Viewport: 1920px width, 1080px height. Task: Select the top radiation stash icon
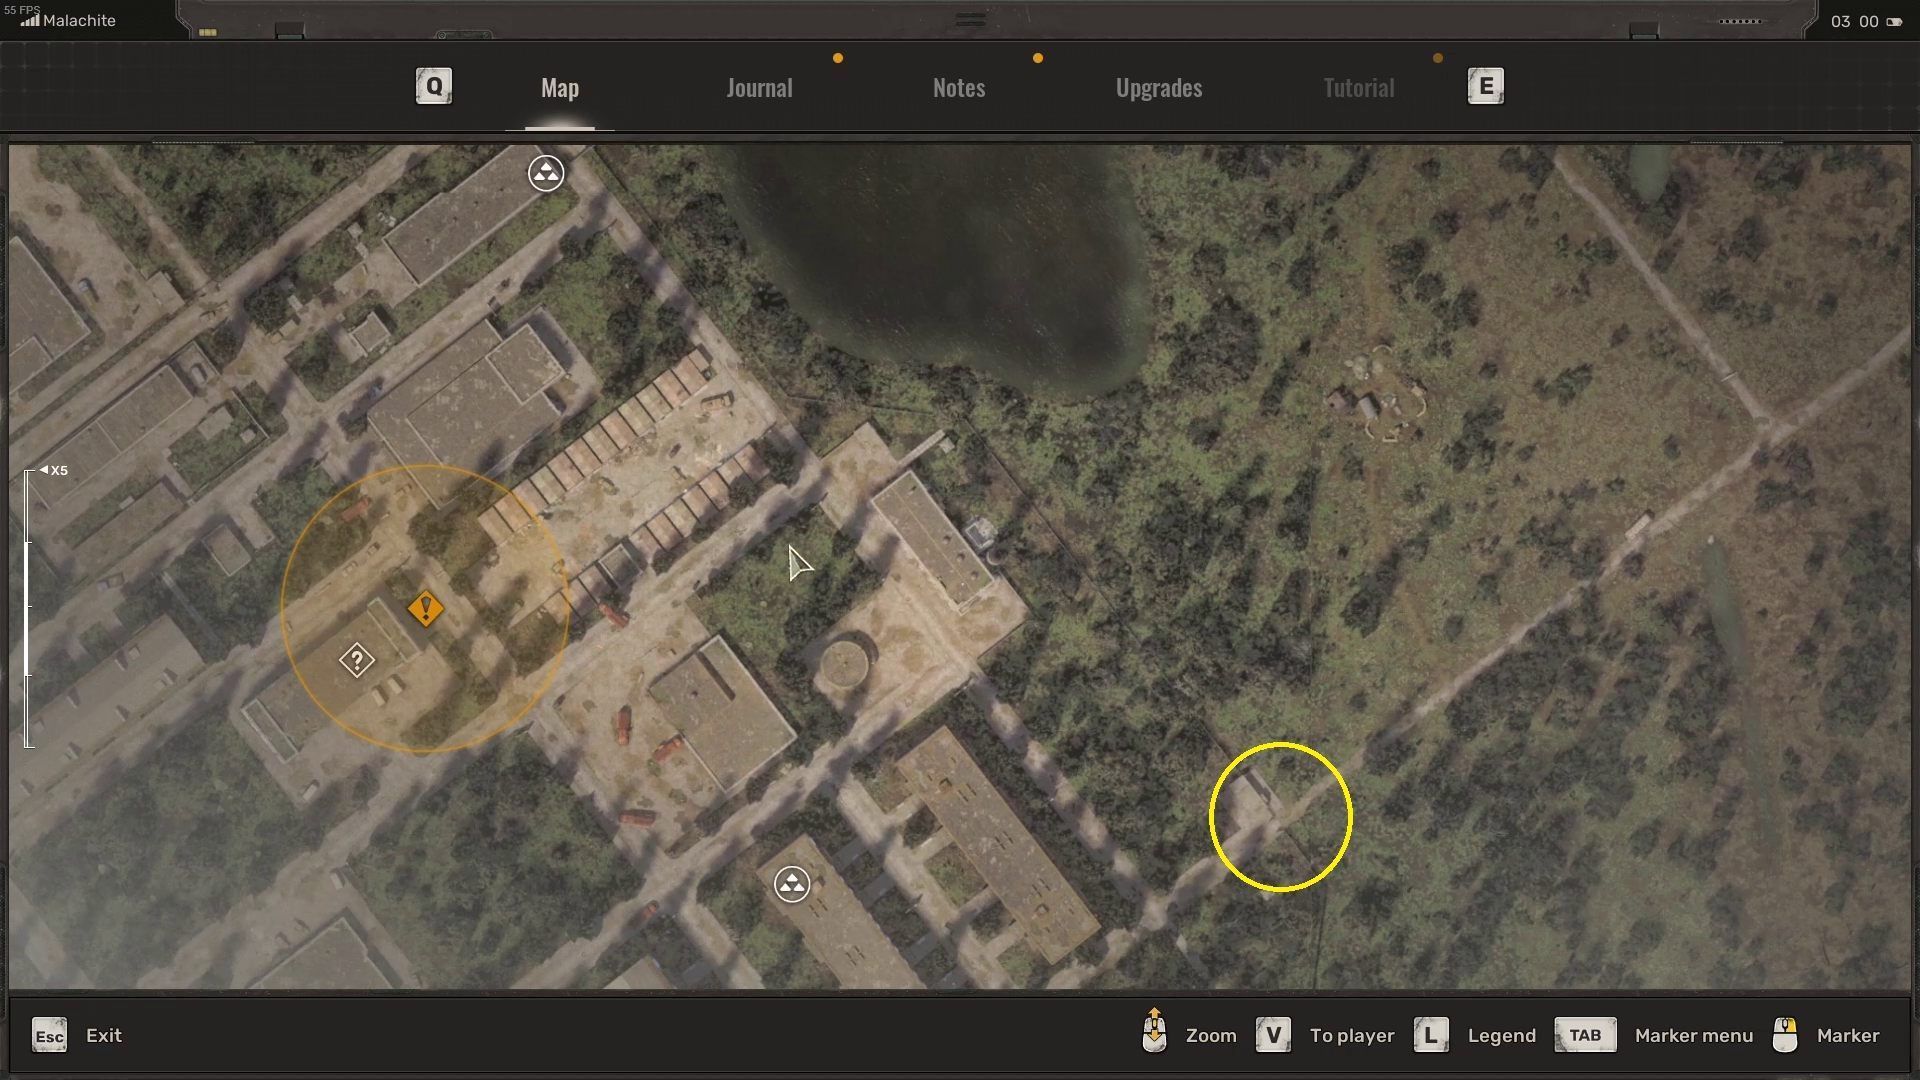546,173
